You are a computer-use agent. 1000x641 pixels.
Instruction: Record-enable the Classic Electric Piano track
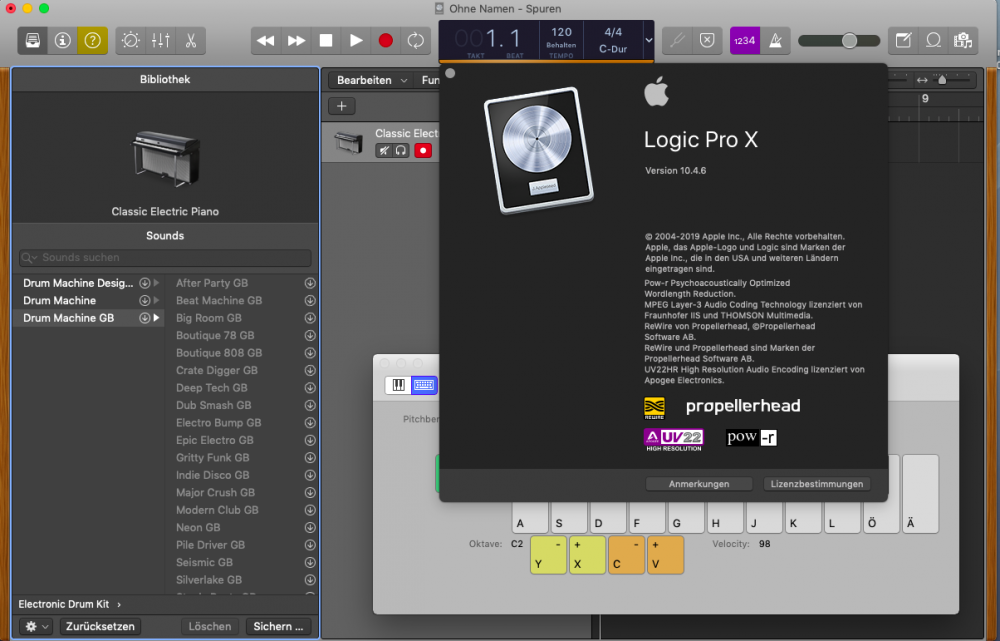pos(423,151)
